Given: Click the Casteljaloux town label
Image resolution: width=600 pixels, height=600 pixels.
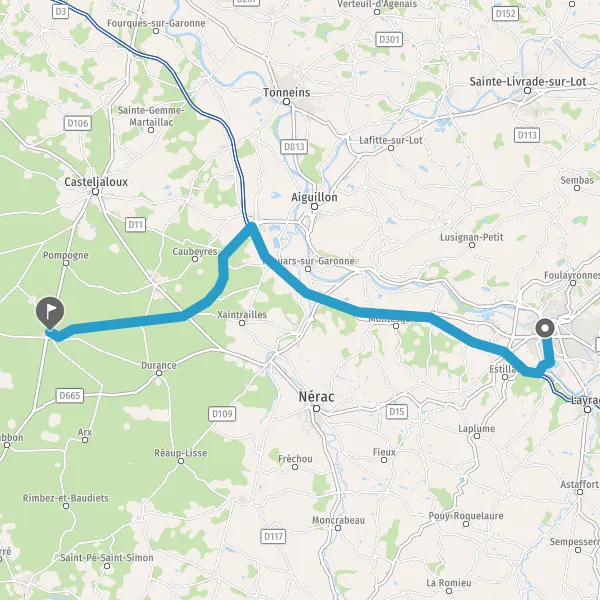Looking at the screenshot, I should click(96, 182).
